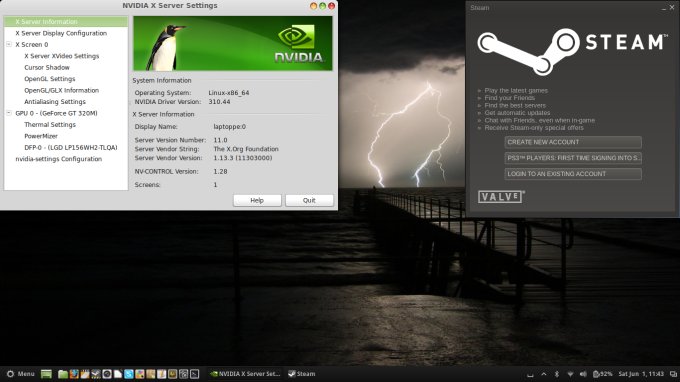680x382 pixels.
Task: Select GPU 0 - (GeForce GT 320M)
Action: pos(56,113)
